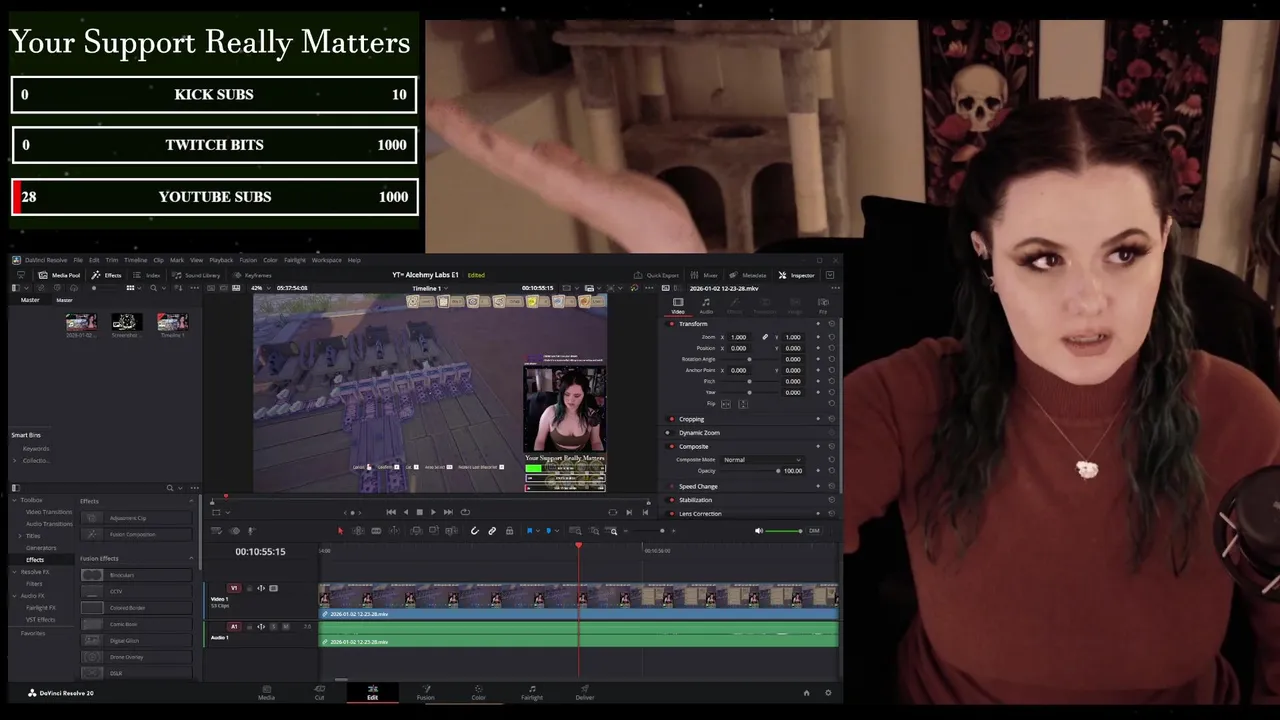Viewport: 1280px width, 720px height.
Task: Toggle the Composite section enable dot
Action: click(x=671, y=447)
